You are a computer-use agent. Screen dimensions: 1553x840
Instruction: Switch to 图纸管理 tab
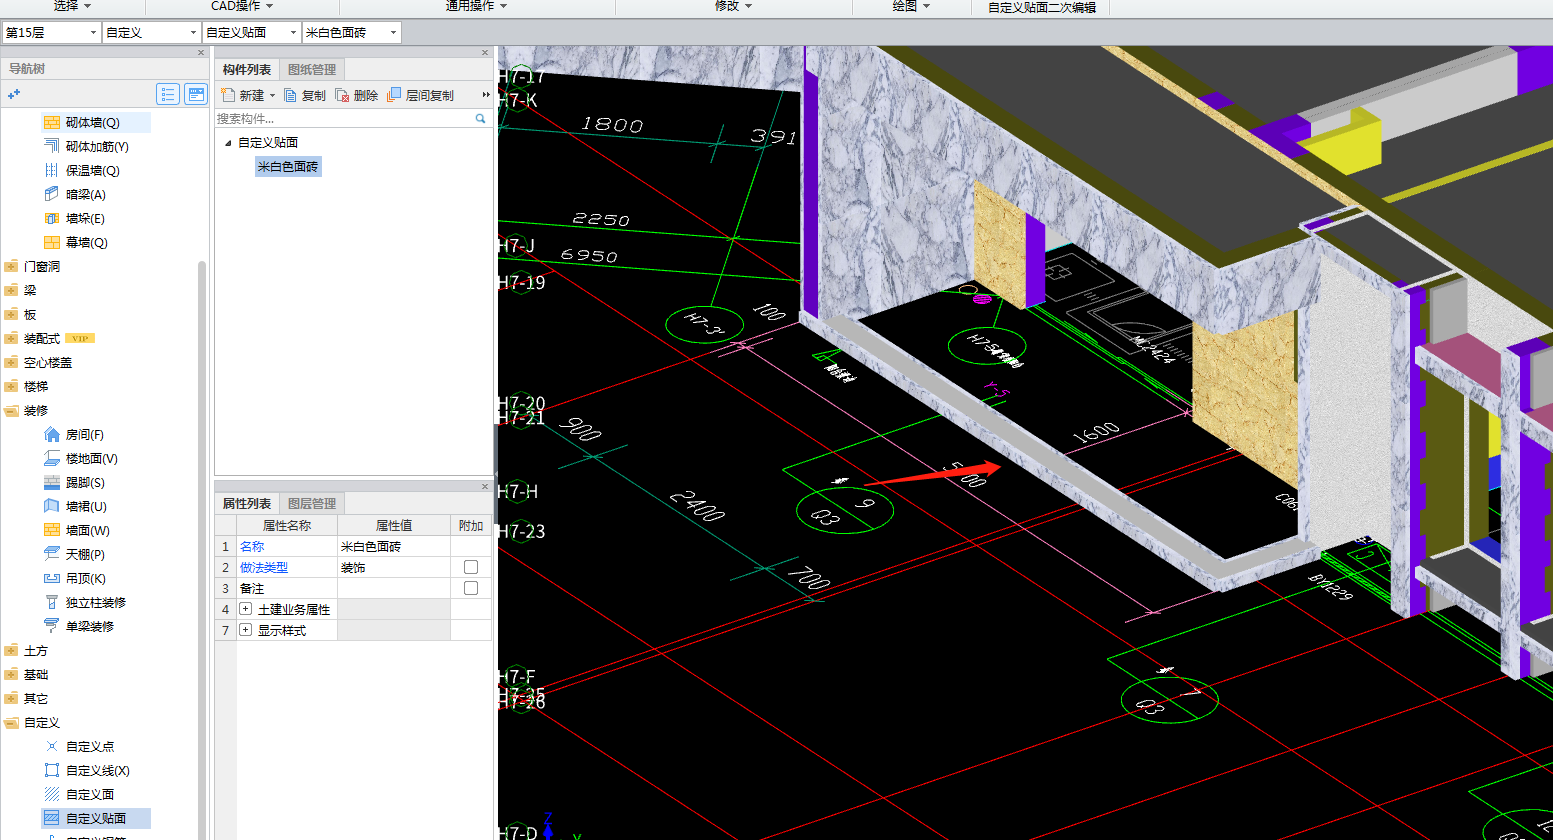(x=312, y=70)
